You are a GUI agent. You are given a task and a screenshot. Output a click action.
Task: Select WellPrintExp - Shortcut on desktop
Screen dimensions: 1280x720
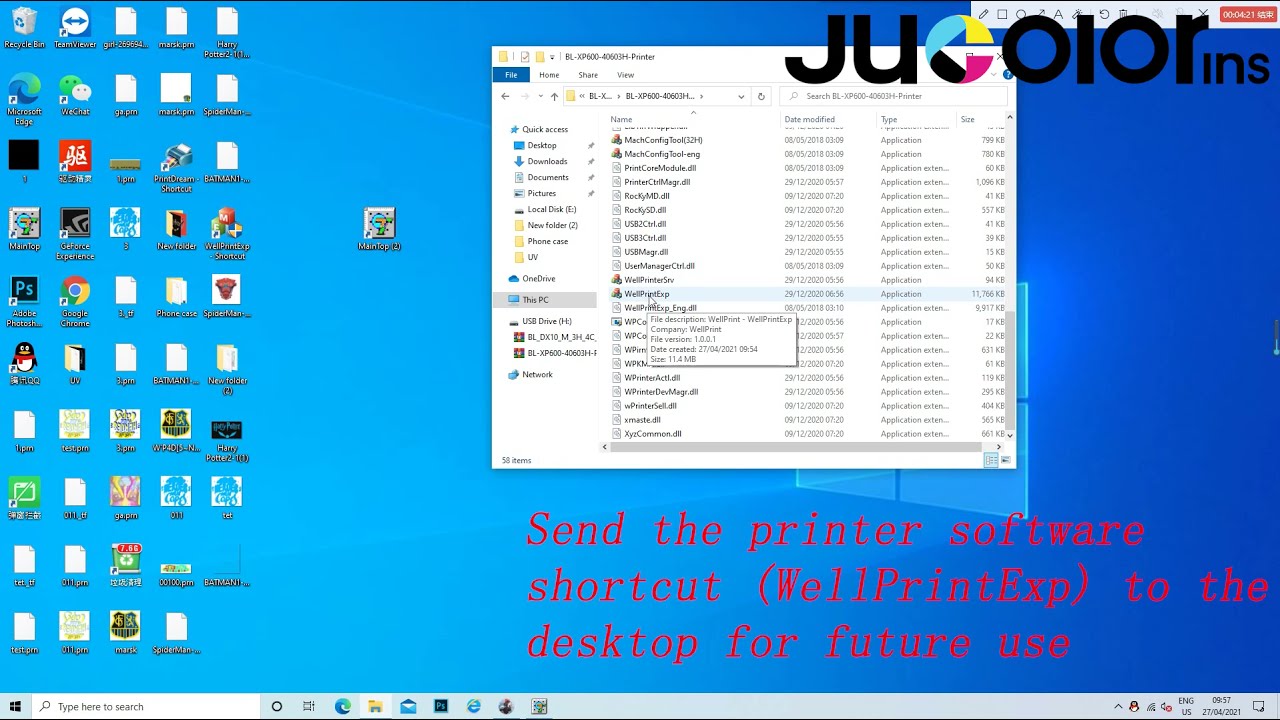pyautogui.click(x=227, y=235)
